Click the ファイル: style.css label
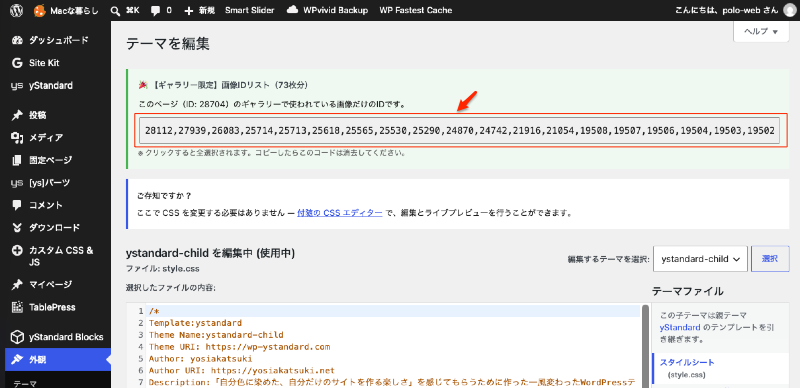 [x=162, y=268]
